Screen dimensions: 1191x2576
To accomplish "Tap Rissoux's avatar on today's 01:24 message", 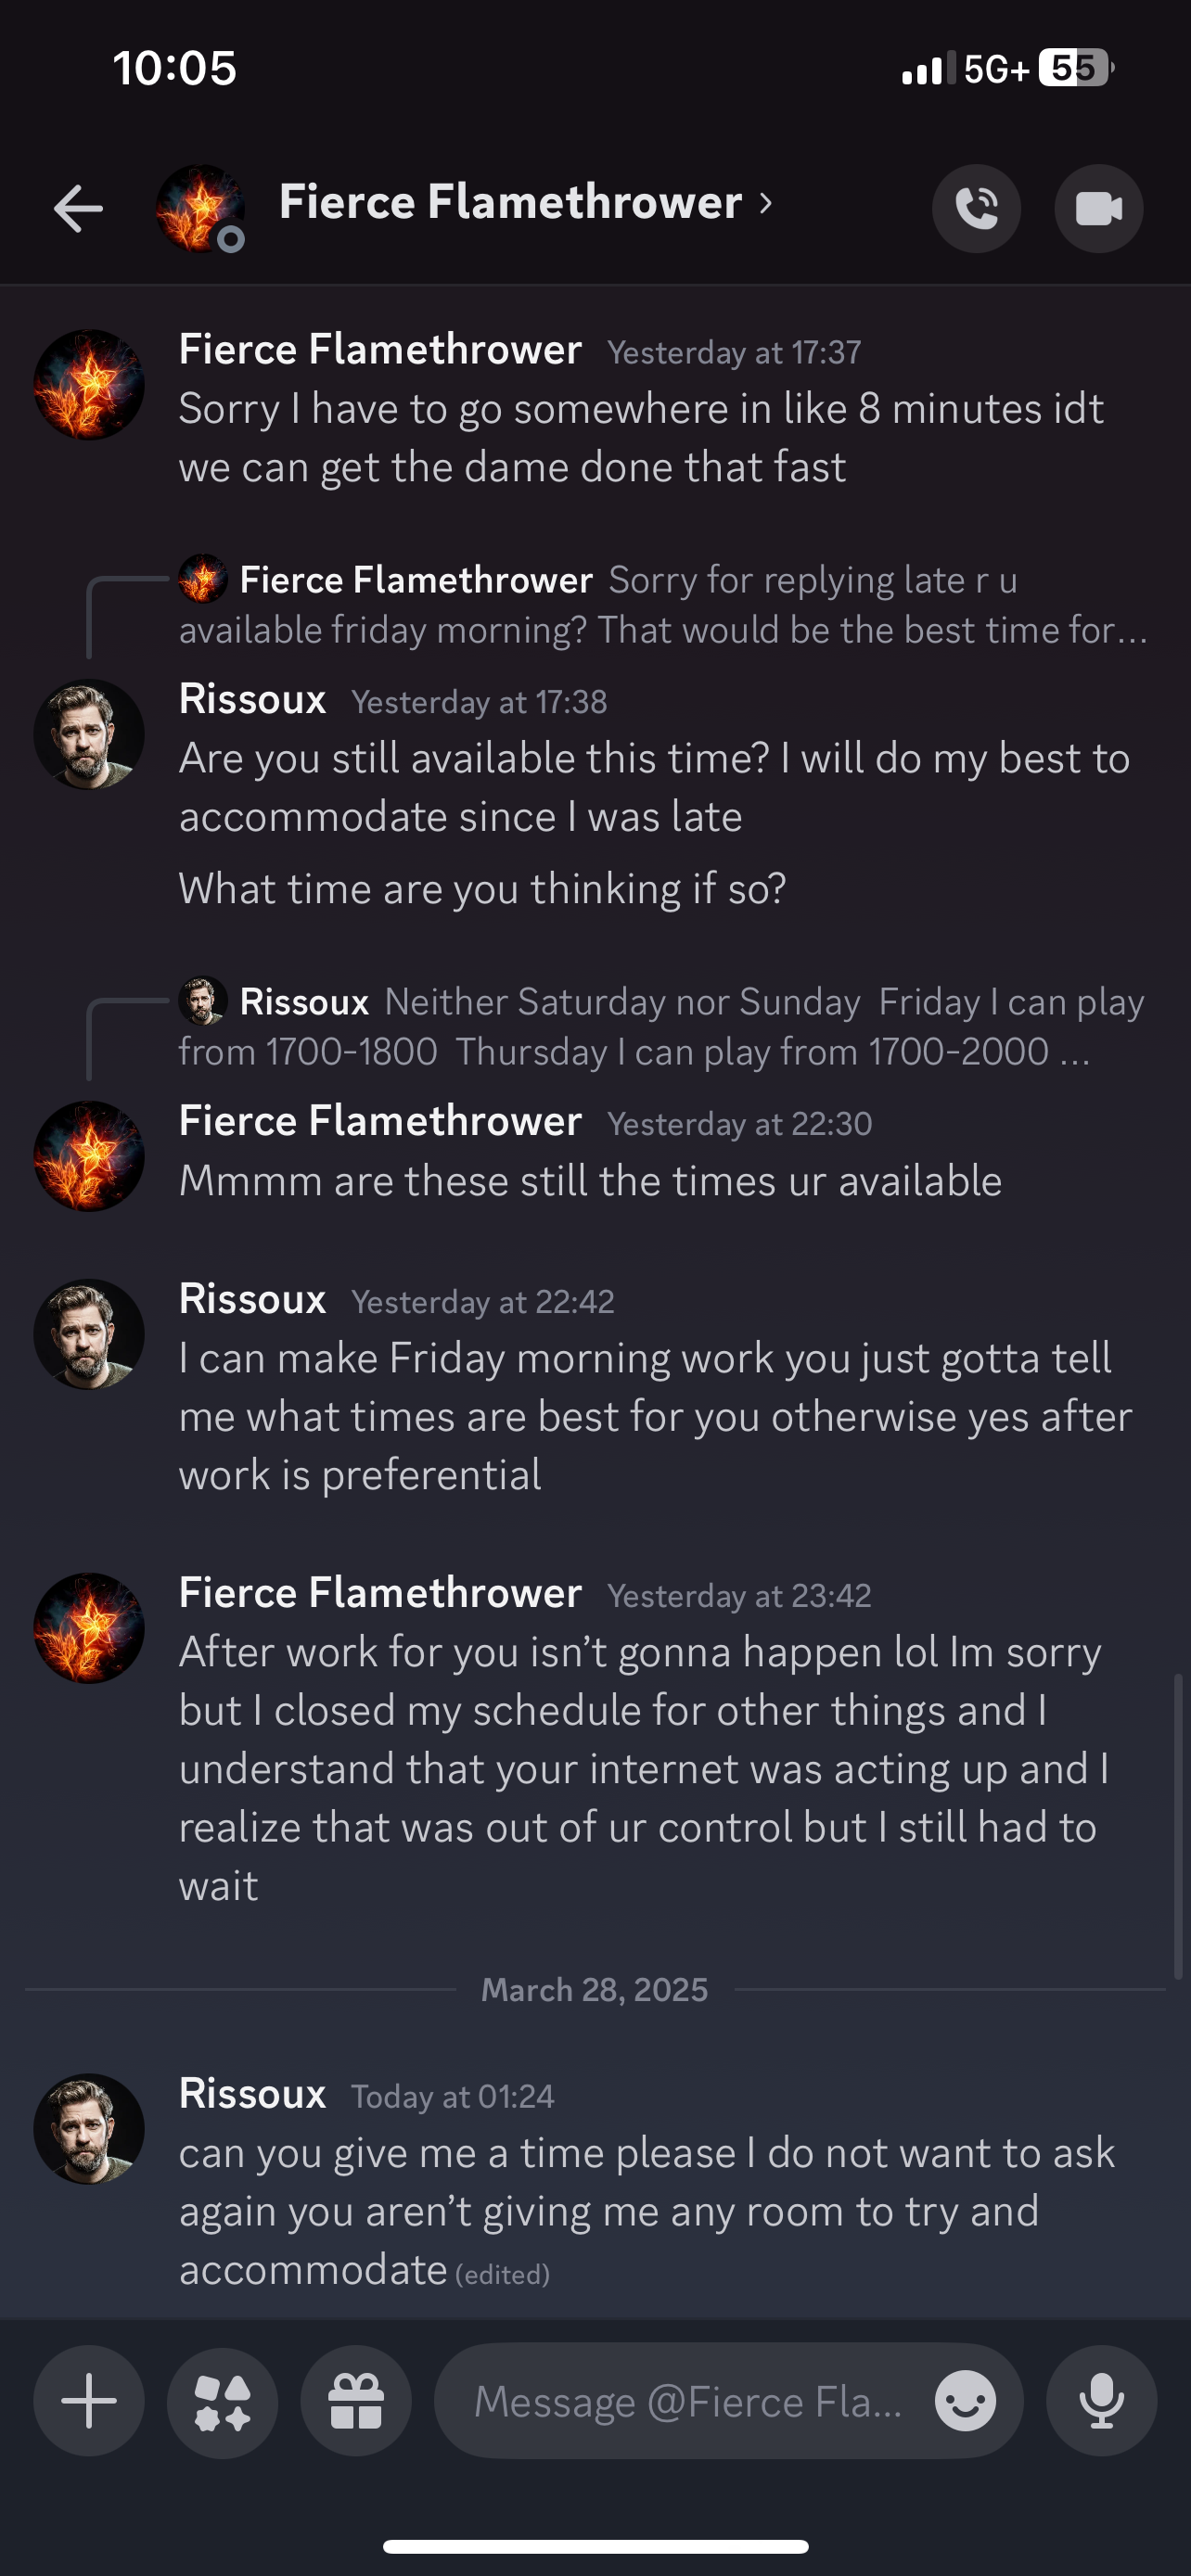I will [x=89, y=2128].
